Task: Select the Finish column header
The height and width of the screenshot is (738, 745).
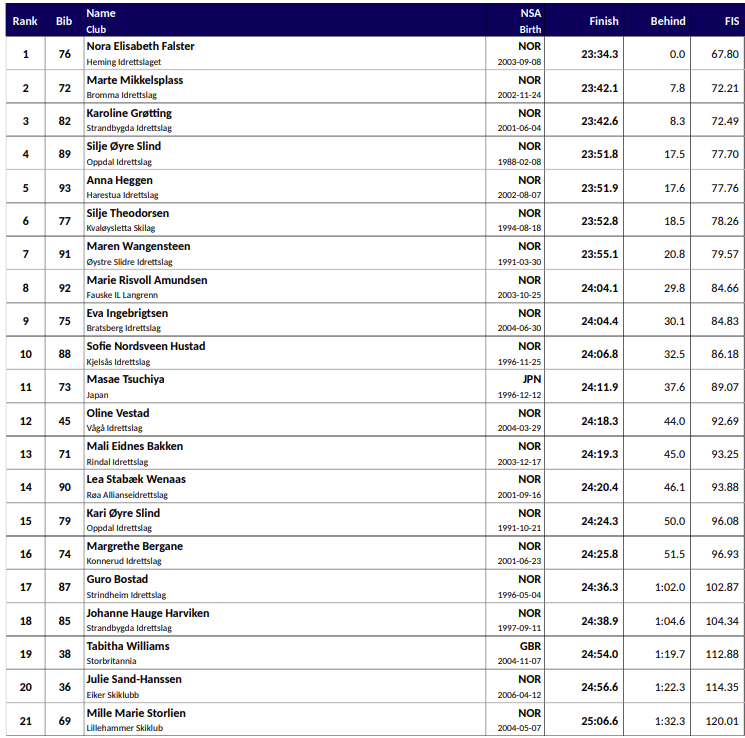Action: click(x=603, y=21)
